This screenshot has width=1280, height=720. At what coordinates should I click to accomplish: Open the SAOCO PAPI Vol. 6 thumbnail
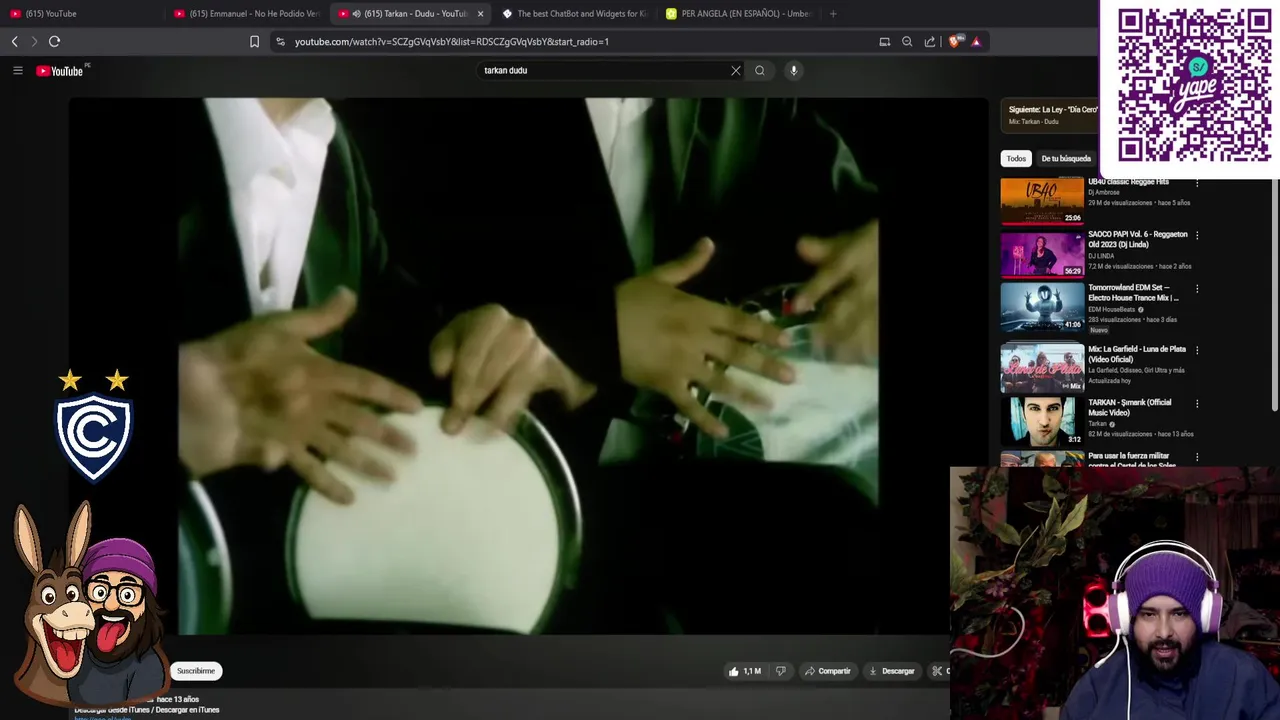click(x=1042, y=254)
